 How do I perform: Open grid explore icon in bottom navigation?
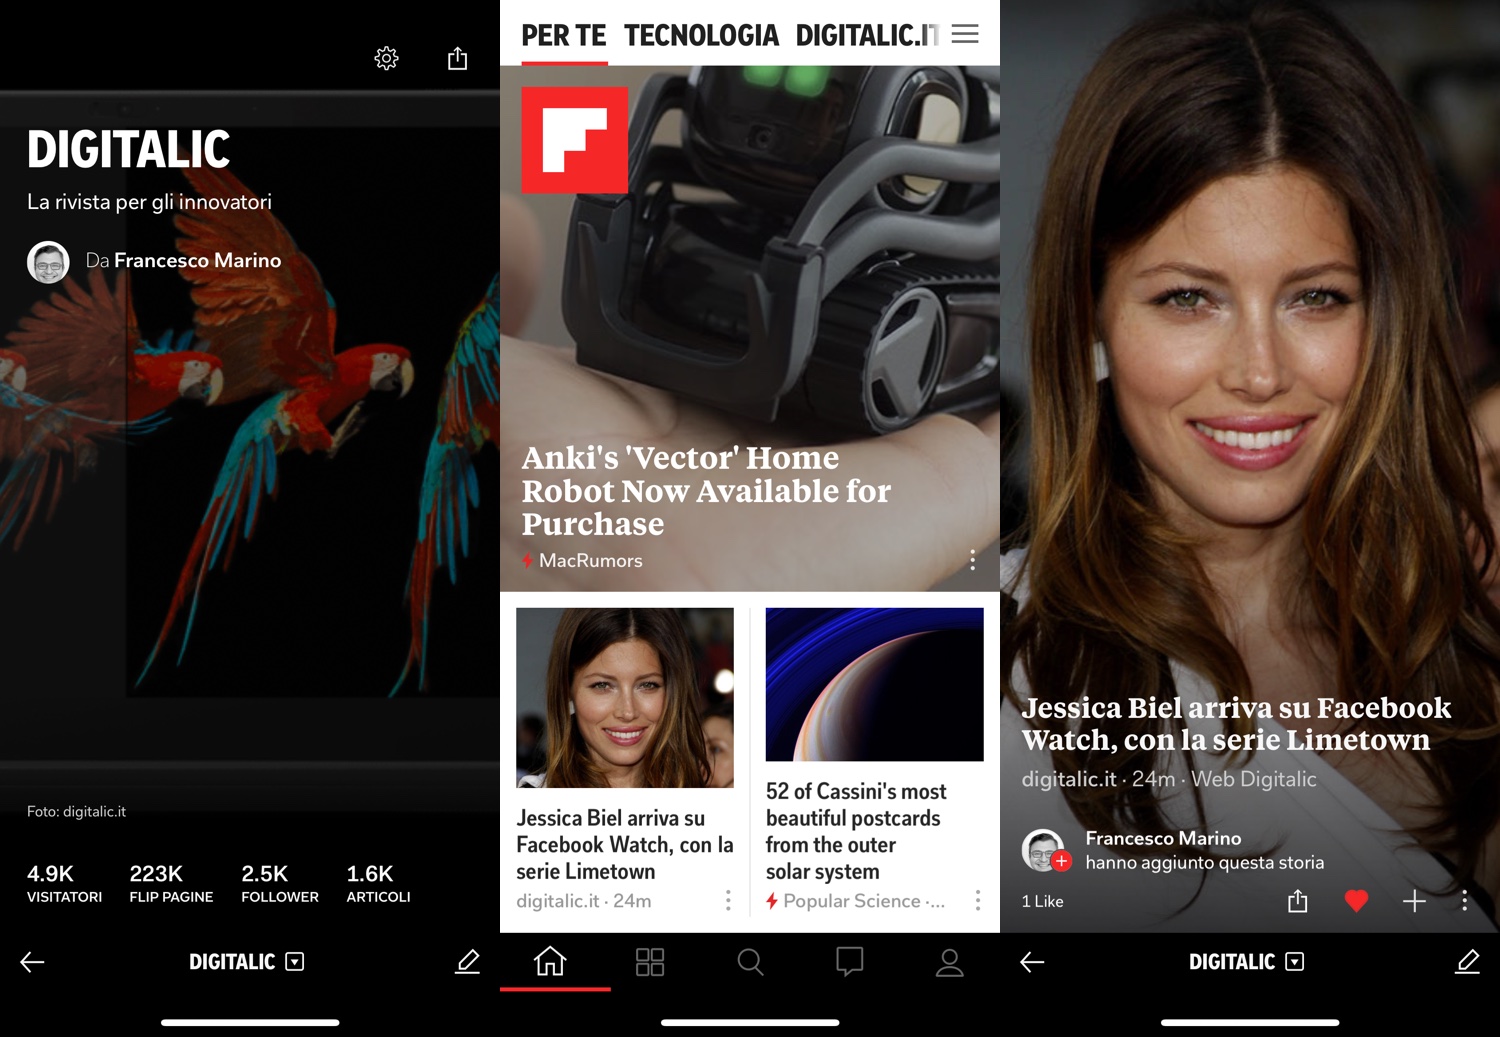point(650,962)
